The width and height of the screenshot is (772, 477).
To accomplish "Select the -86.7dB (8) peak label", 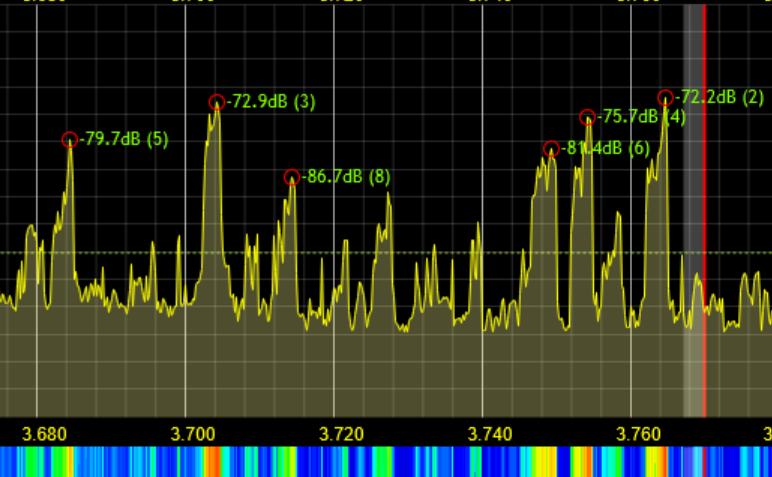I will (346, 178).
